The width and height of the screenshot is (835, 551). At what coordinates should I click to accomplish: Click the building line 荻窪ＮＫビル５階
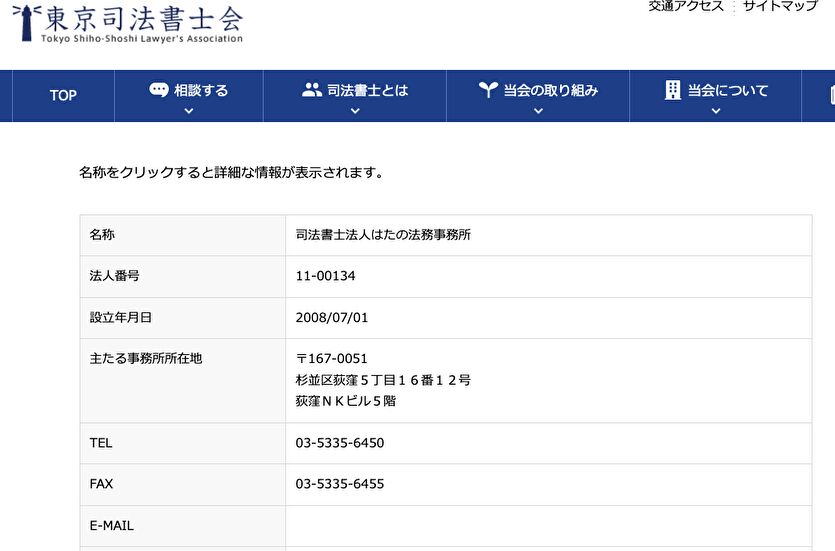pyautogui.click(x=346, y=401)
